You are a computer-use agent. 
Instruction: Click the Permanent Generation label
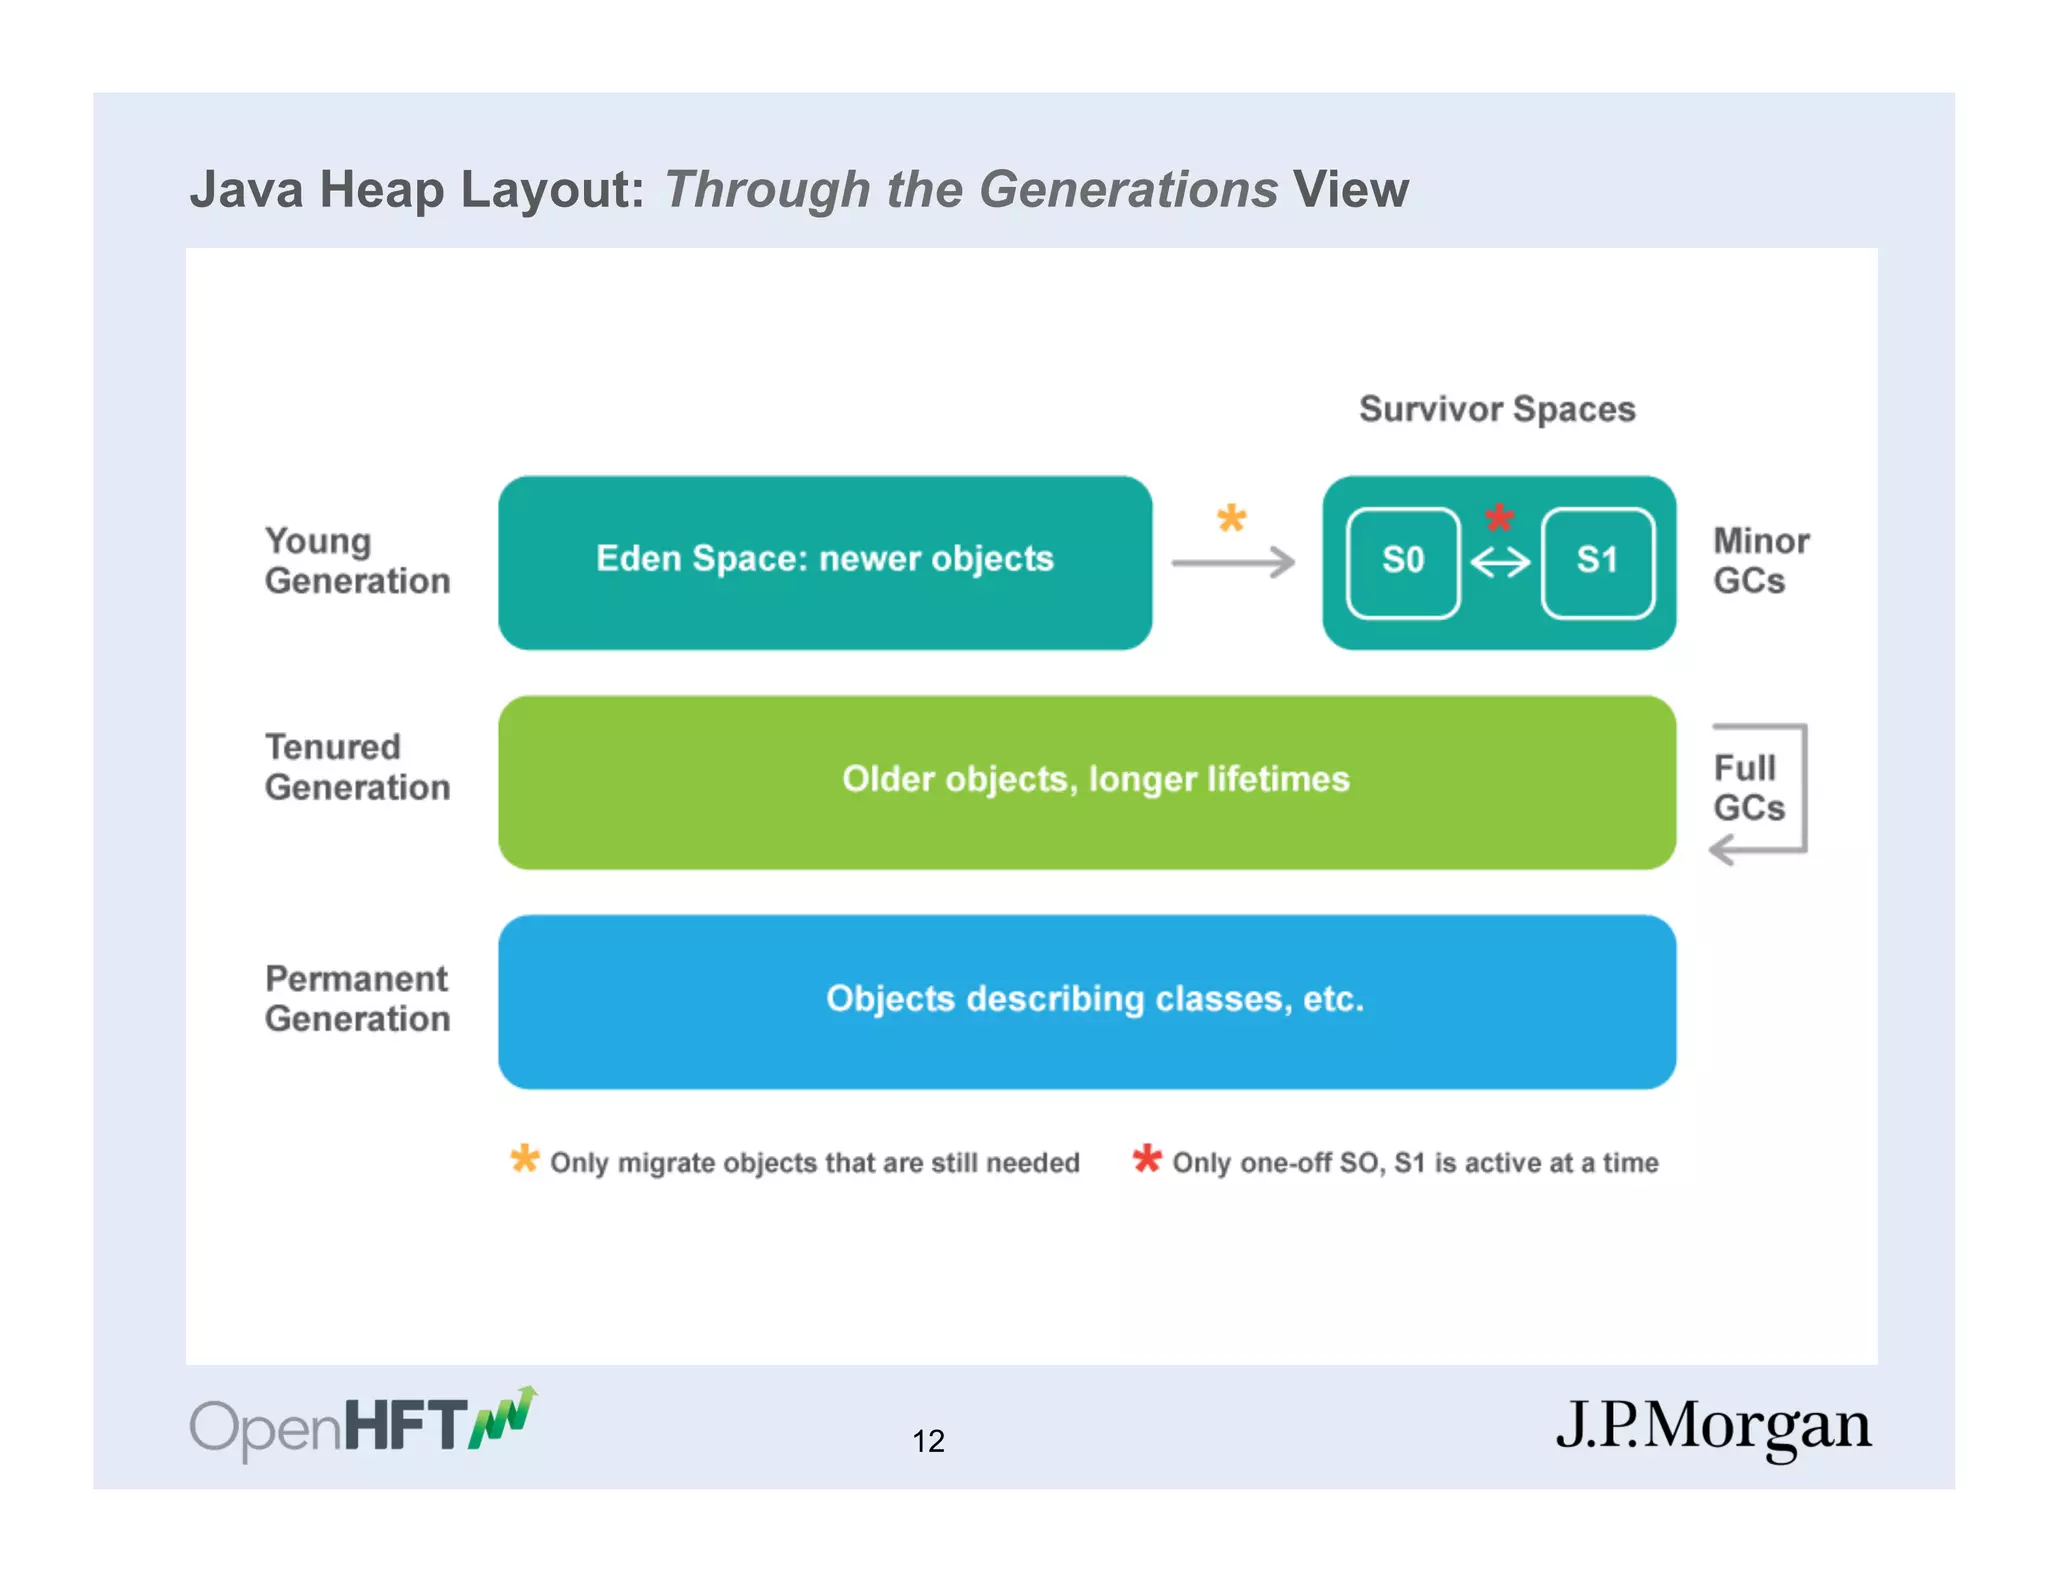tap(357, 998)
